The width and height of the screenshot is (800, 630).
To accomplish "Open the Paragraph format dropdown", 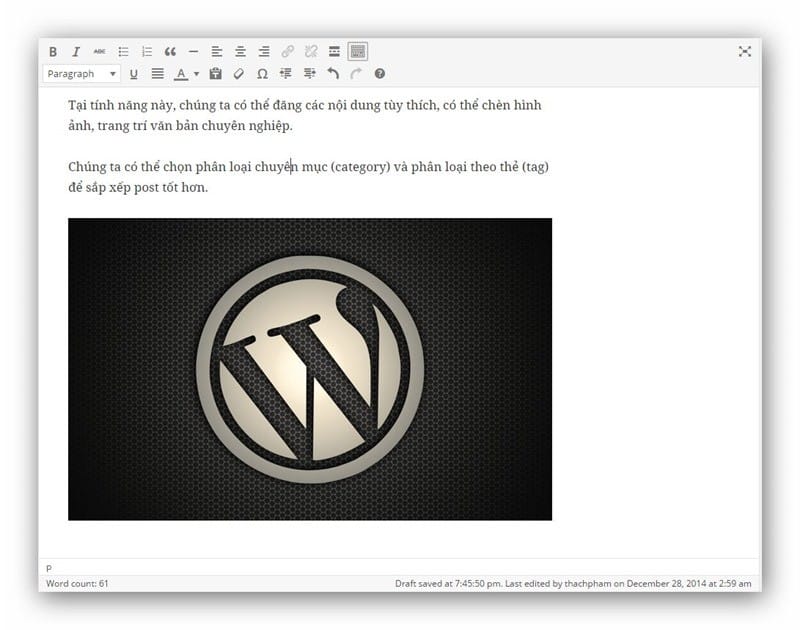I will pos(82,74).
